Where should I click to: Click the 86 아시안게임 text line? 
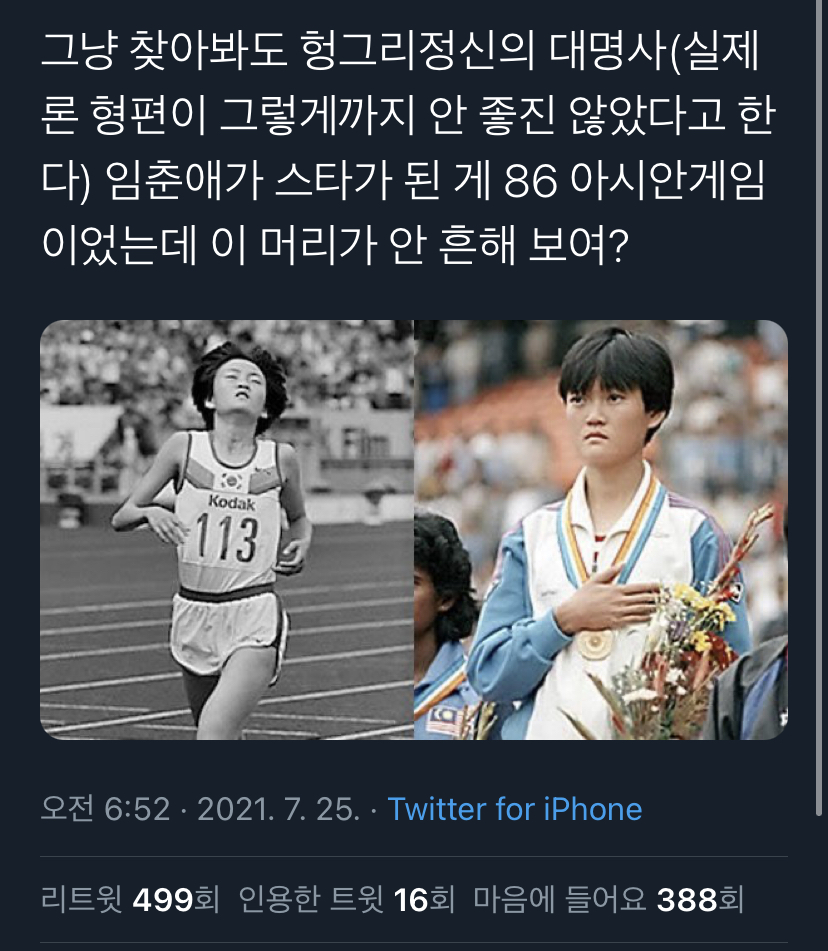403,181
